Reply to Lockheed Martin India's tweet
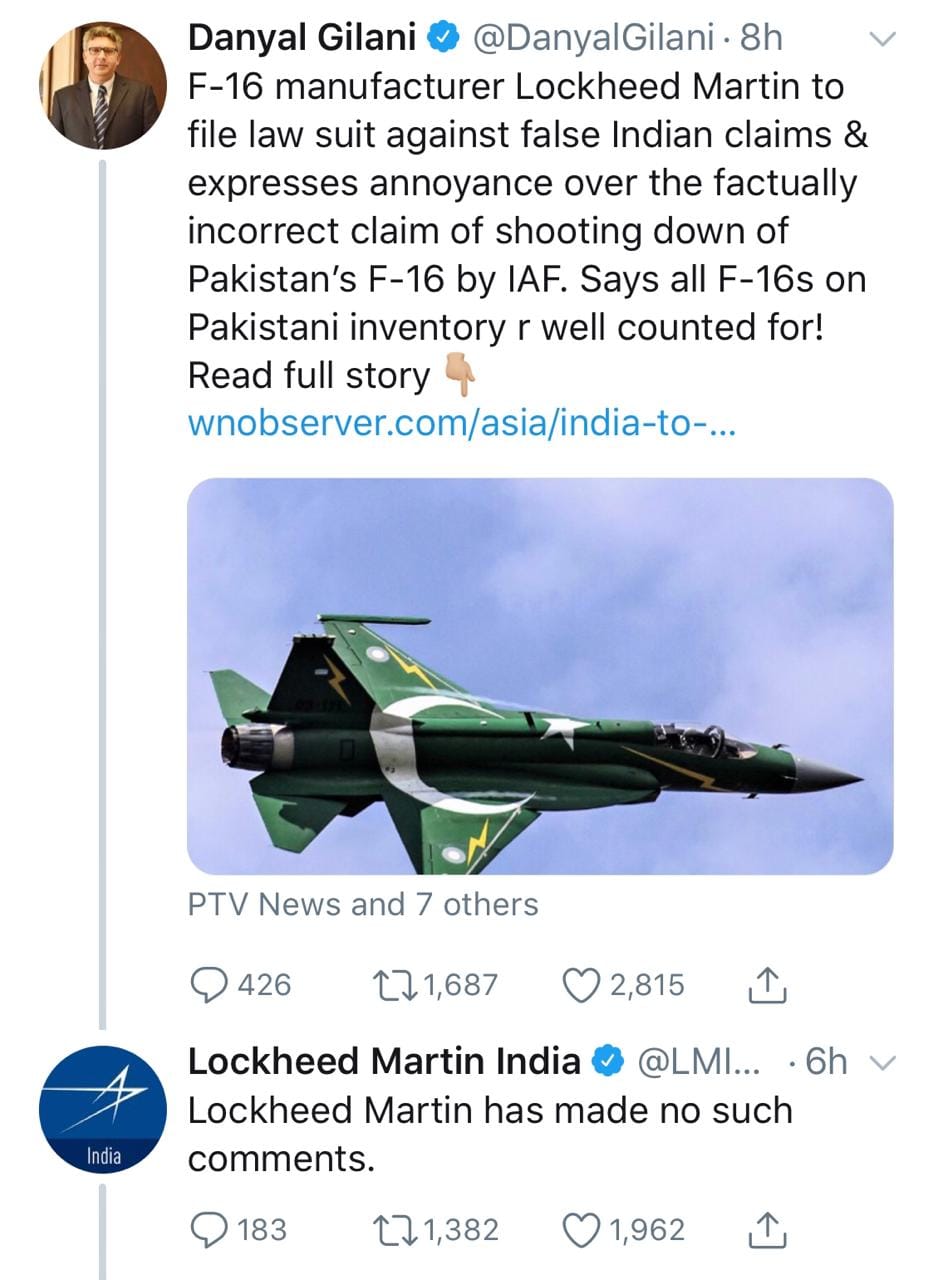The height and width of the screenshot is (1280, 934). pos(208,1229)
